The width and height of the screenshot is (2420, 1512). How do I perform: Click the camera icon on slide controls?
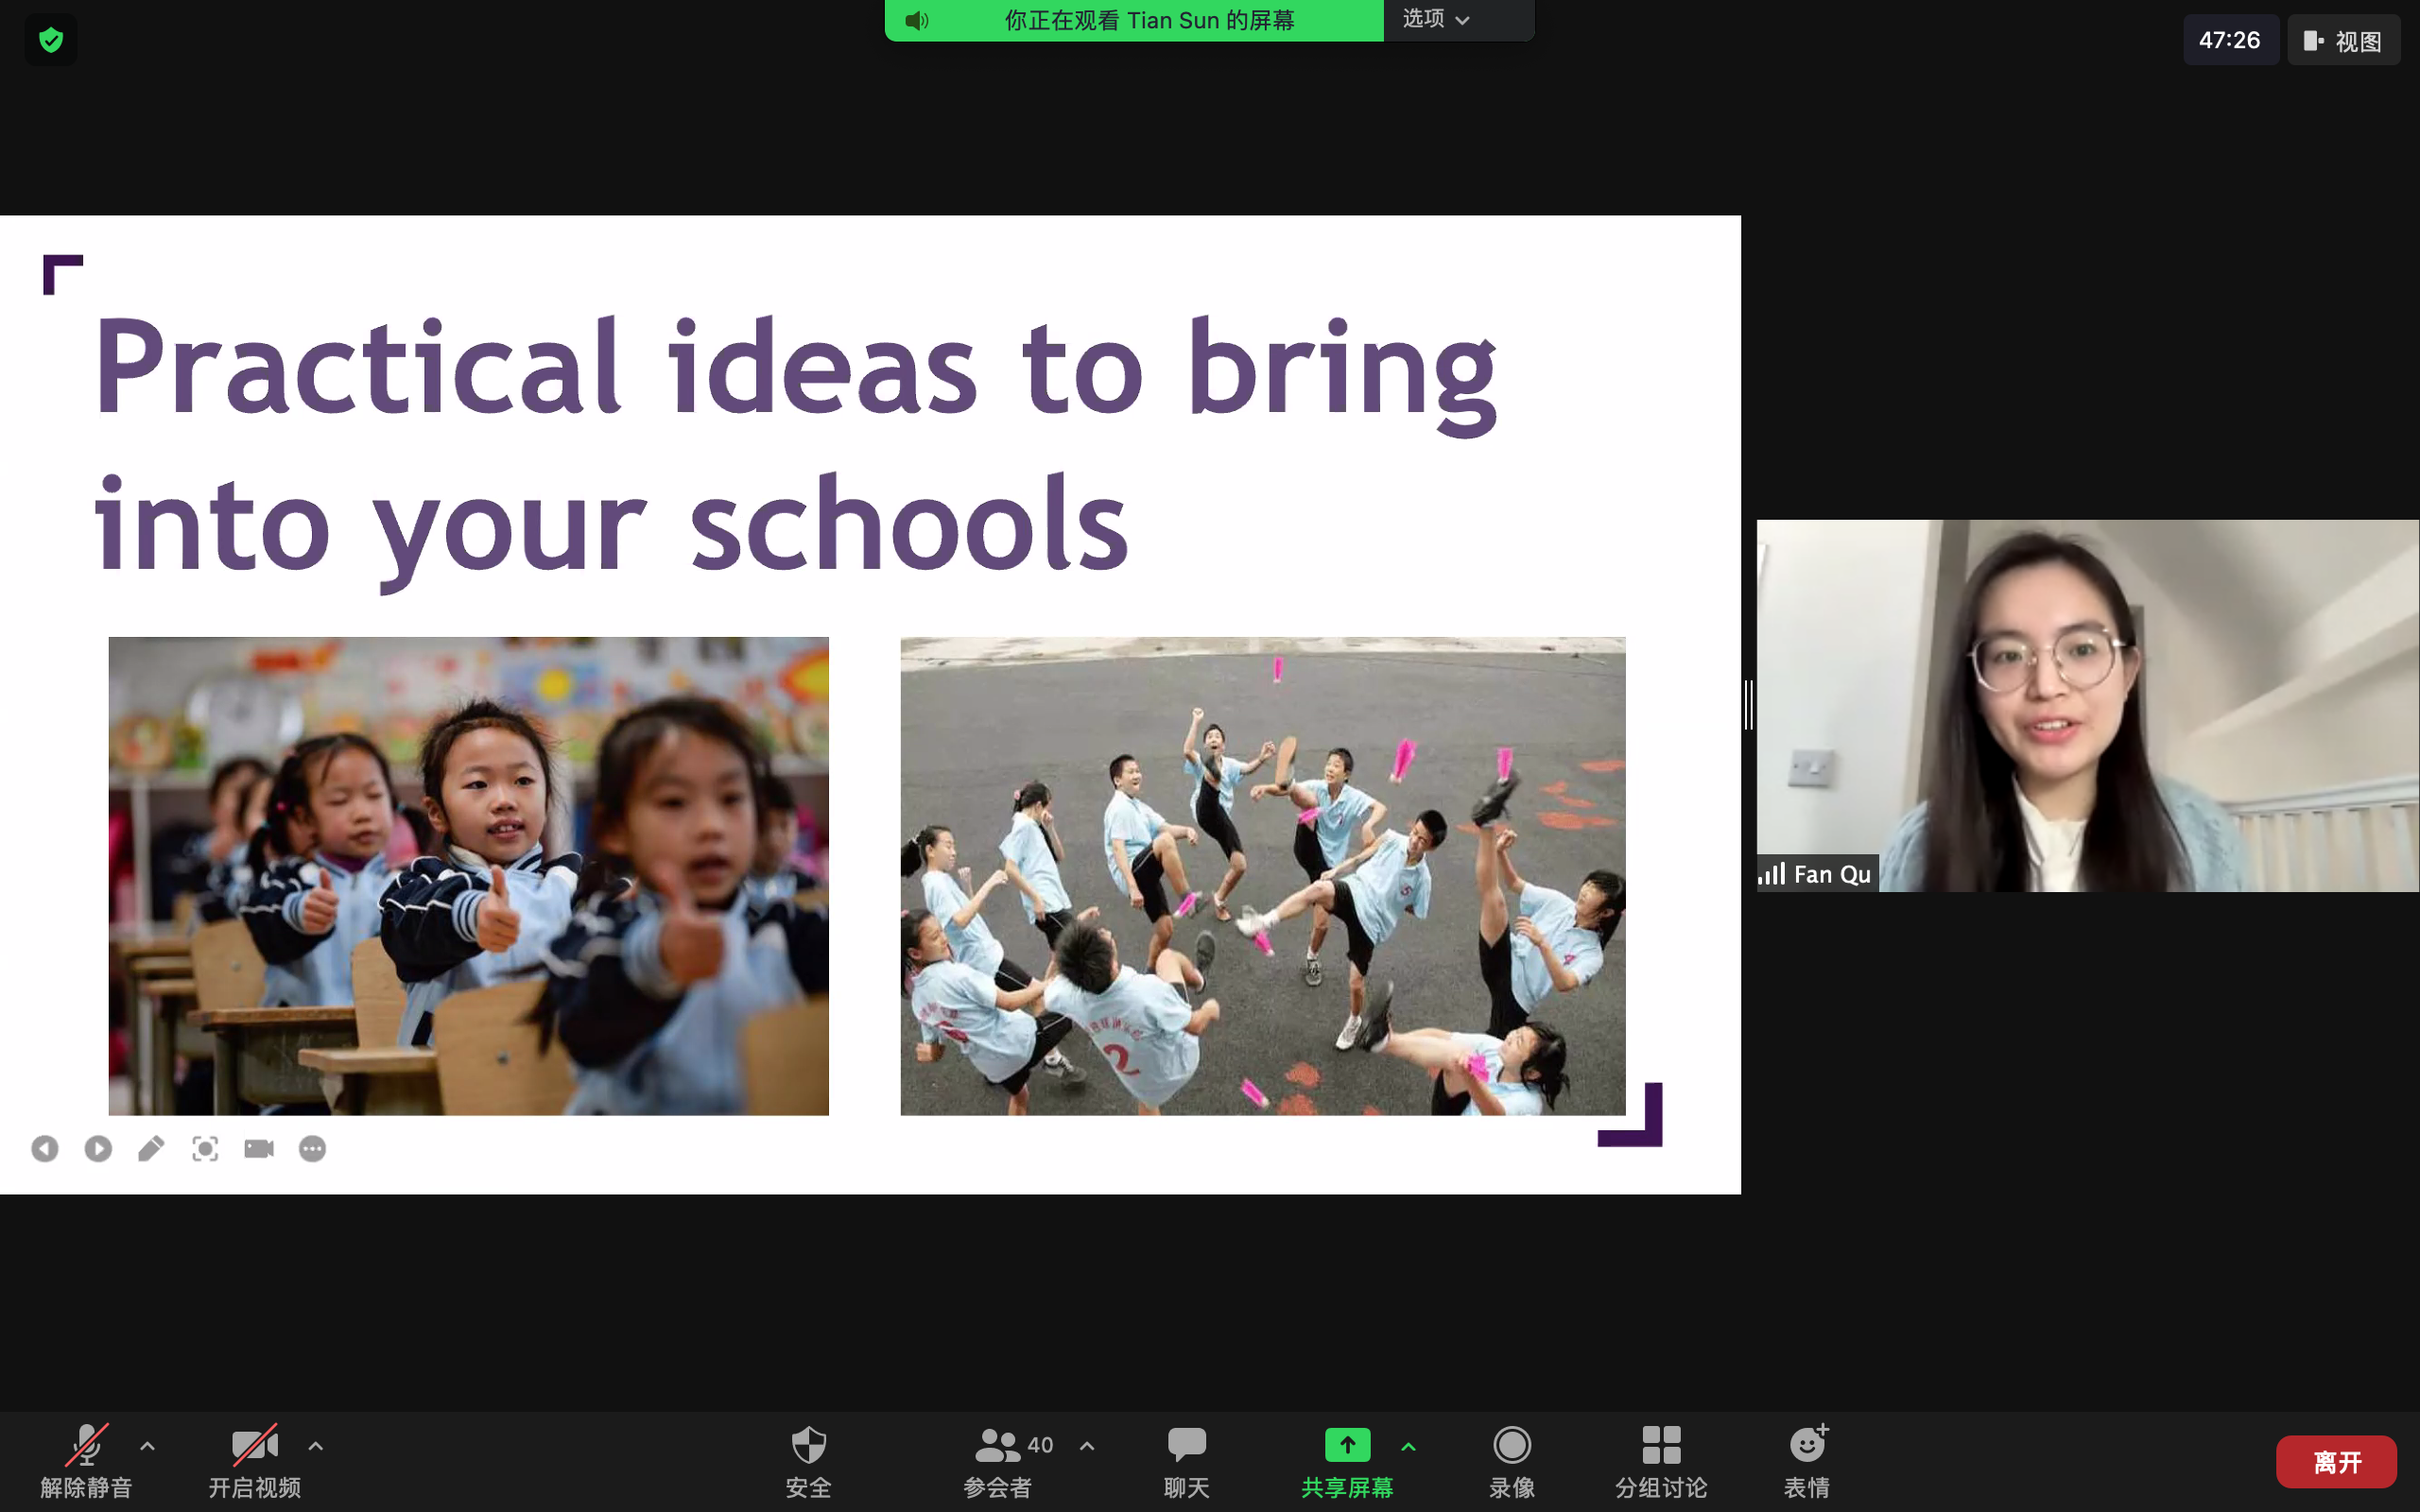point(259,1149)
